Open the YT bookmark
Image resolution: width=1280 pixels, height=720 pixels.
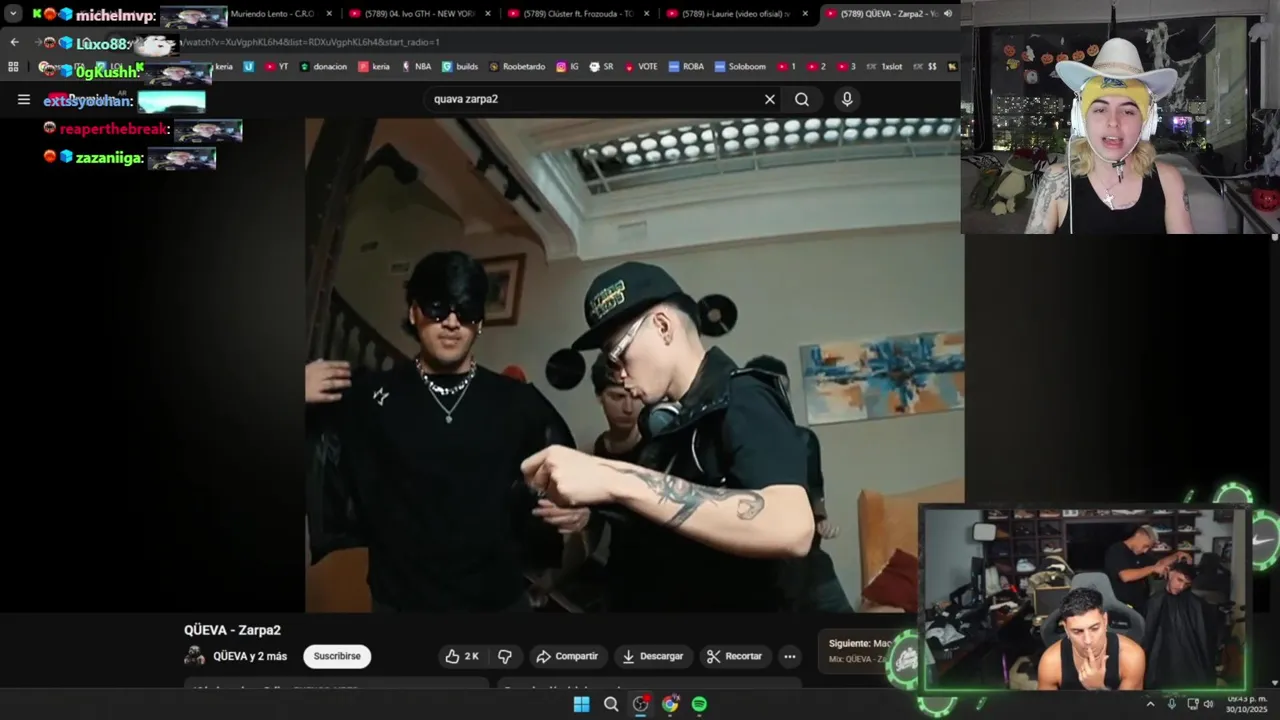click(x=277, y=67)
